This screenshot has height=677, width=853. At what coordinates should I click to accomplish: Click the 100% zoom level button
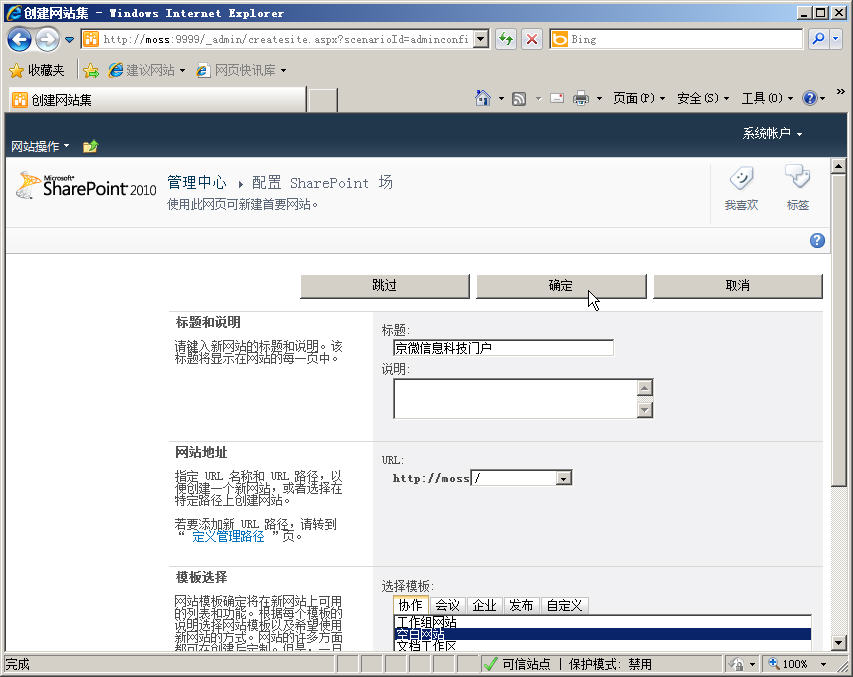[x=788, y=664]
